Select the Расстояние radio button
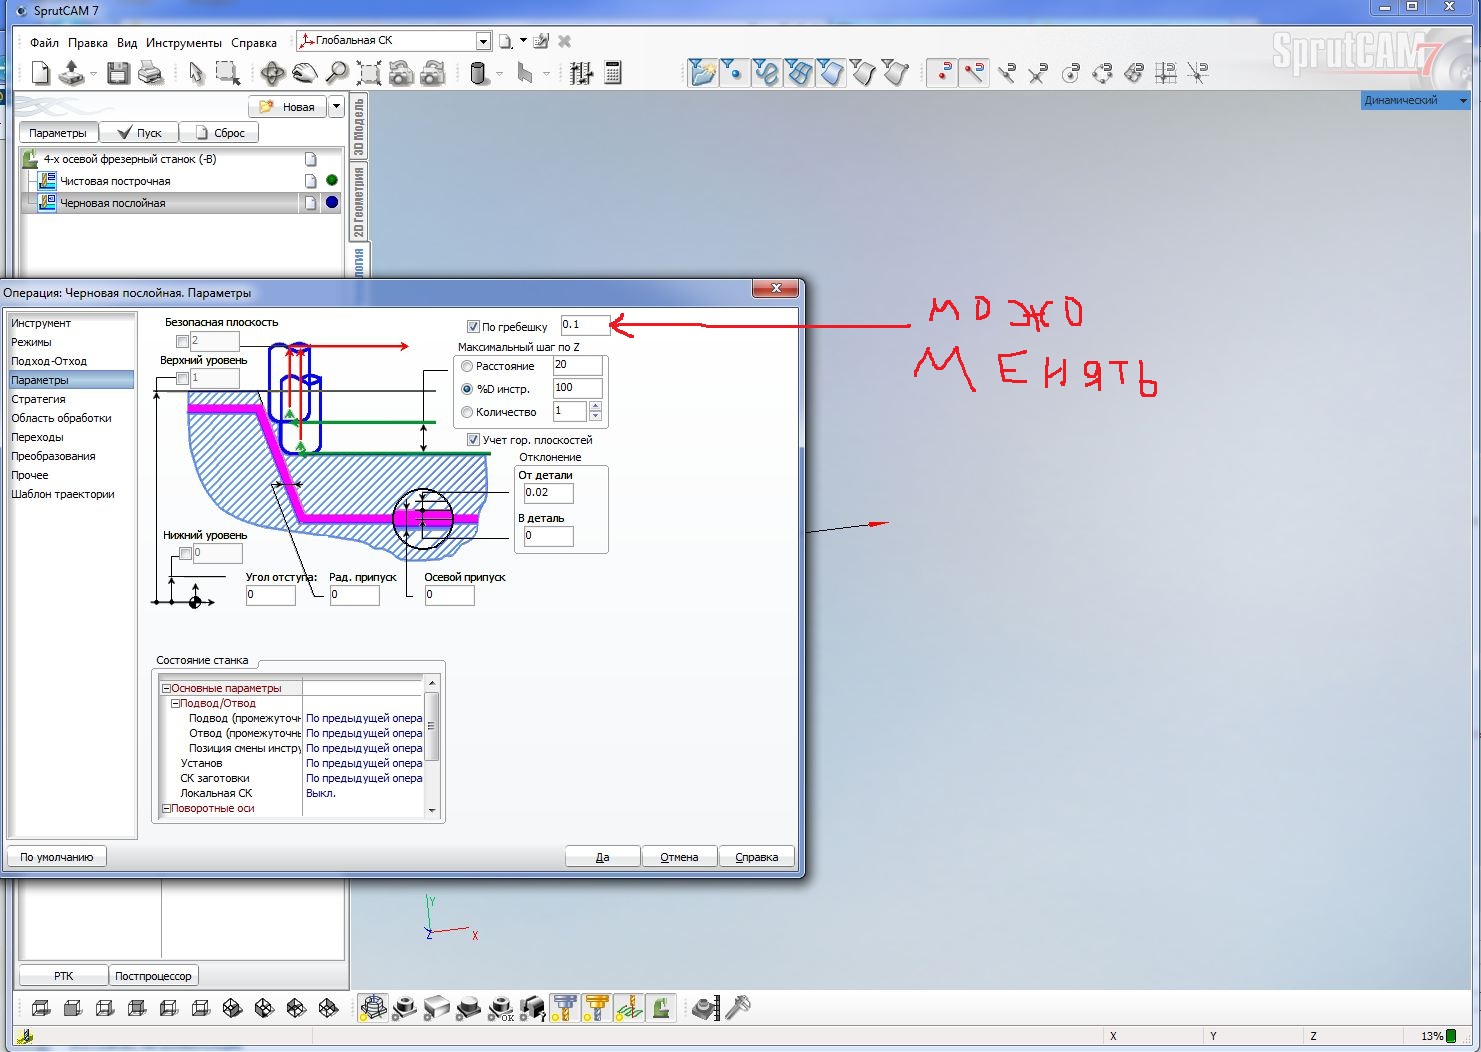The image size is (1481, 1052). [467, 366]
